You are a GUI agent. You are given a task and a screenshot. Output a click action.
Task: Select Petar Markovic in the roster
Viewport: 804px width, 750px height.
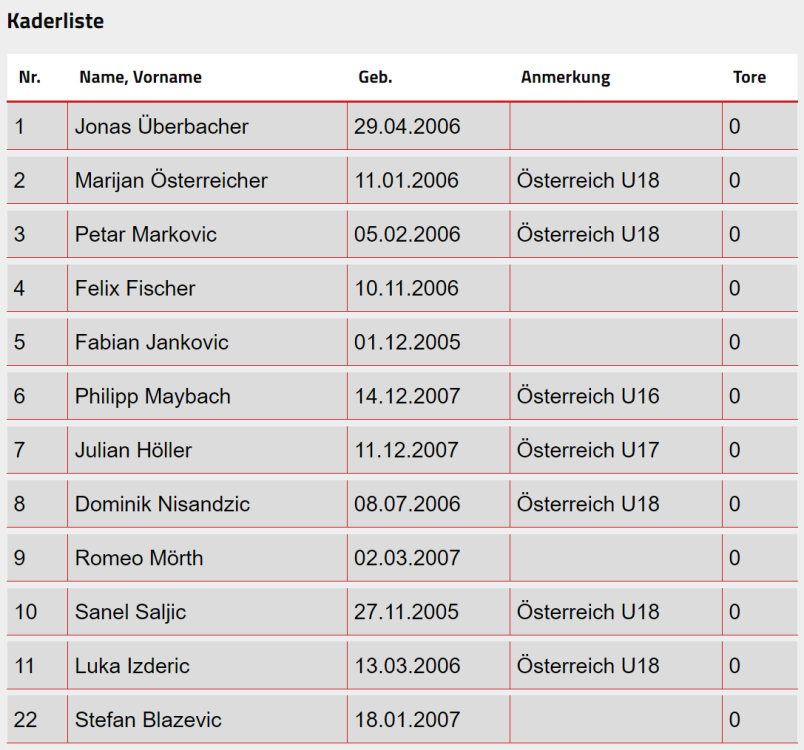click(x=146, y=235)
